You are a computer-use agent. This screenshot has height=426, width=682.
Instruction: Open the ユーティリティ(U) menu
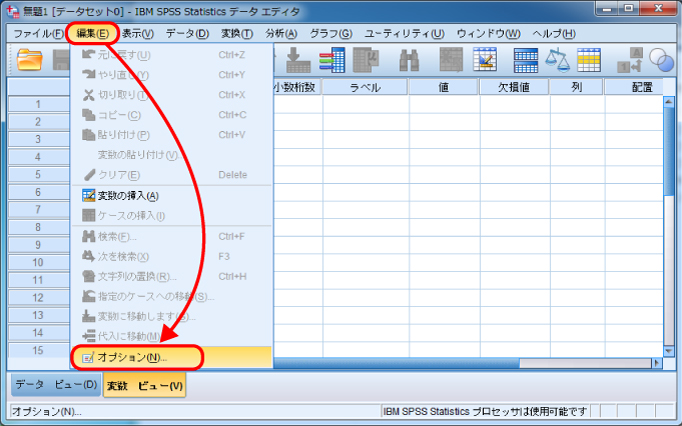point(404,33)
